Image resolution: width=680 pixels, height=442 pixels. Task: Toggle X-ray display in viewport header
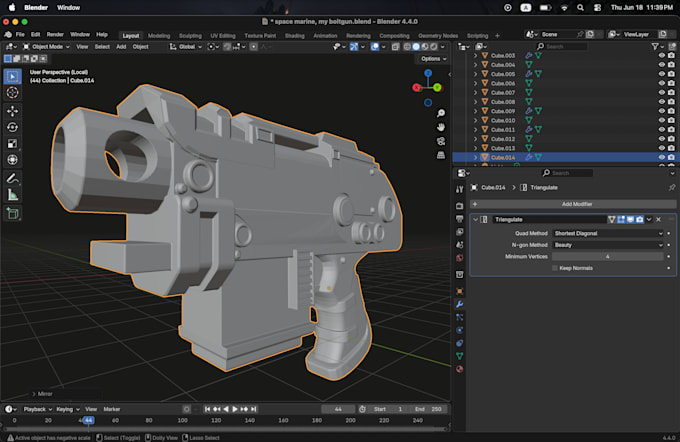pos(396,47)
